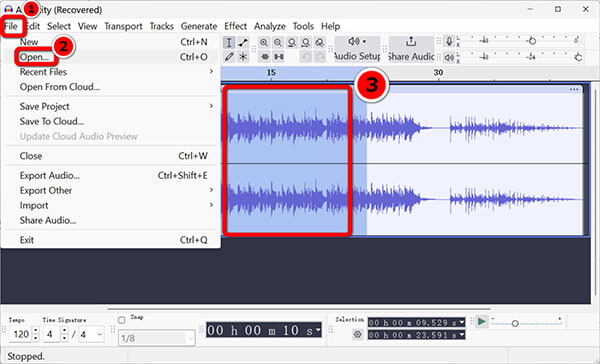Adjust the recording level slider knob
The width and height of the screenshot is (600, 364).
tap(532, 41)
